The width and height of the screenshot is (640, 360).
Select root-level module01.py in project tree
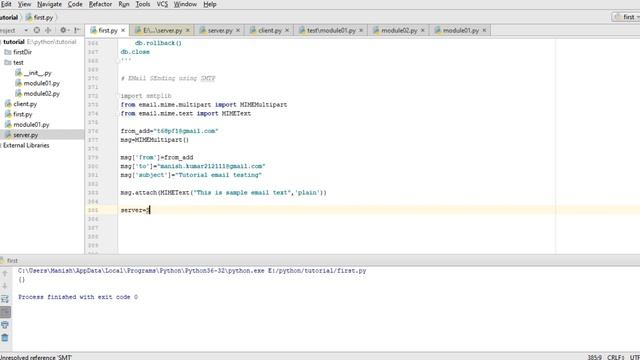[31, 124]
